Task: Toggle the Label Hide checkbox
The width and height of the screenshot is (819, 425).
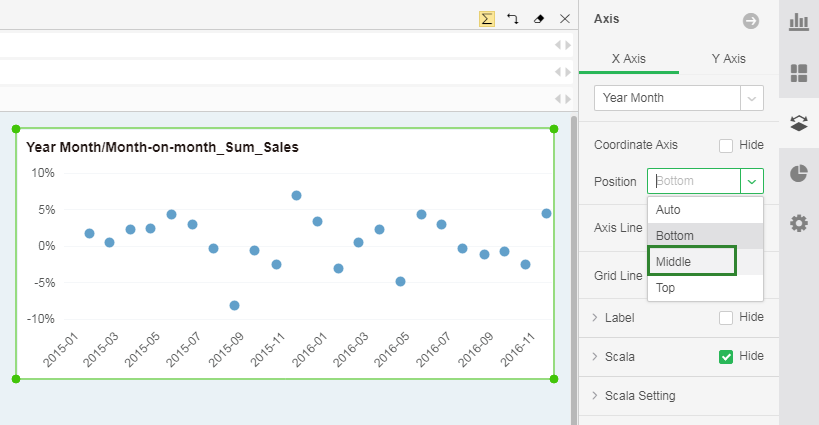Action: click(x=727, y=318)
